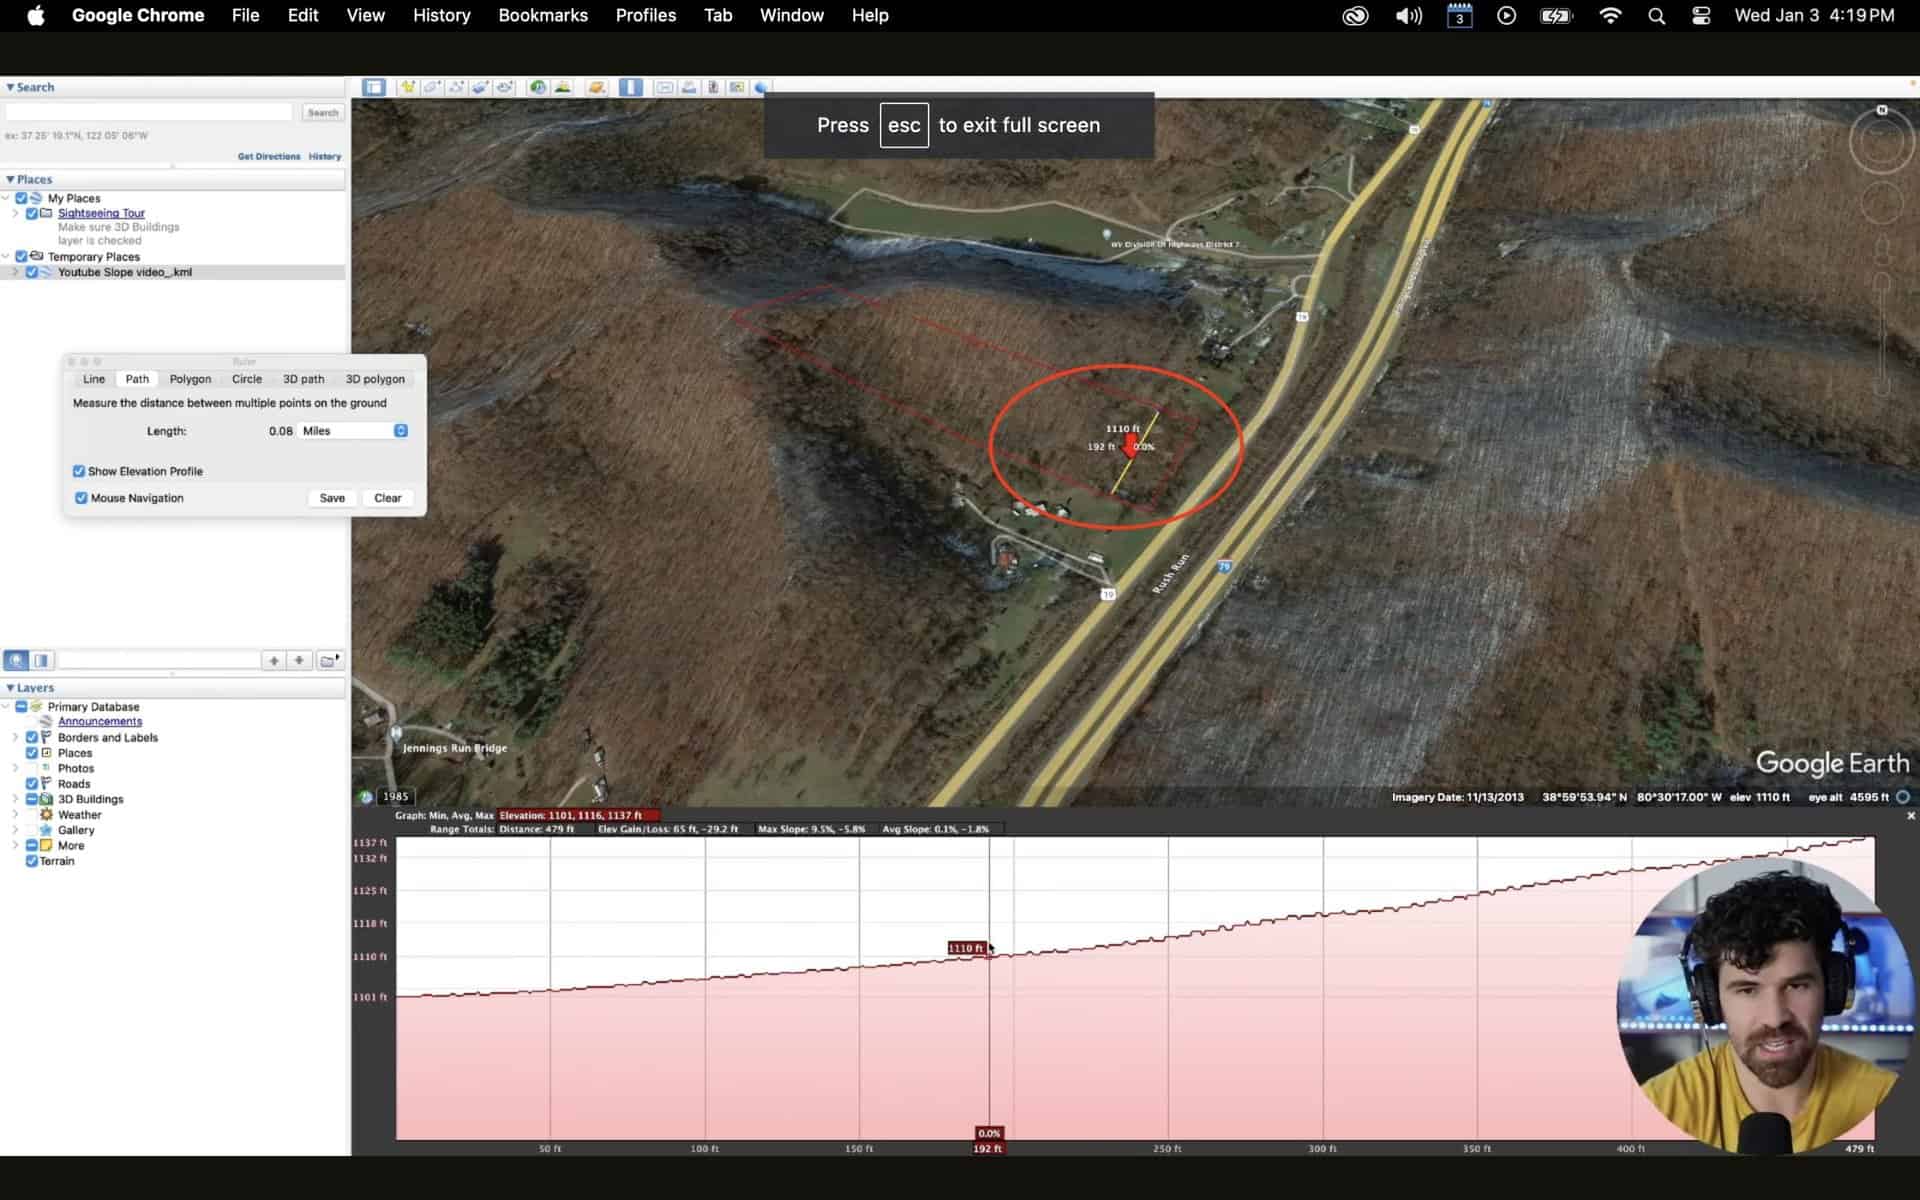Expand the More layer arrow
The height and width of the screenshot is (1200, 1920).
coord(15,846)
